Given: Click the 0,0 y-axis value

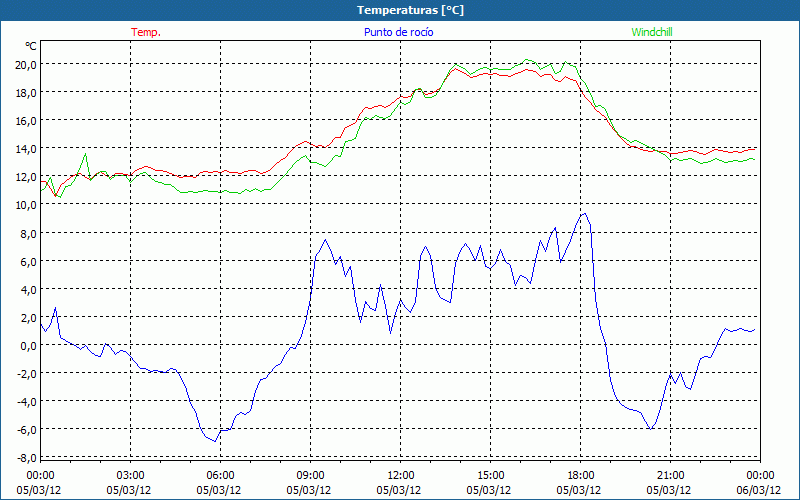Looking at the screenshot, I should click(29, 345).
